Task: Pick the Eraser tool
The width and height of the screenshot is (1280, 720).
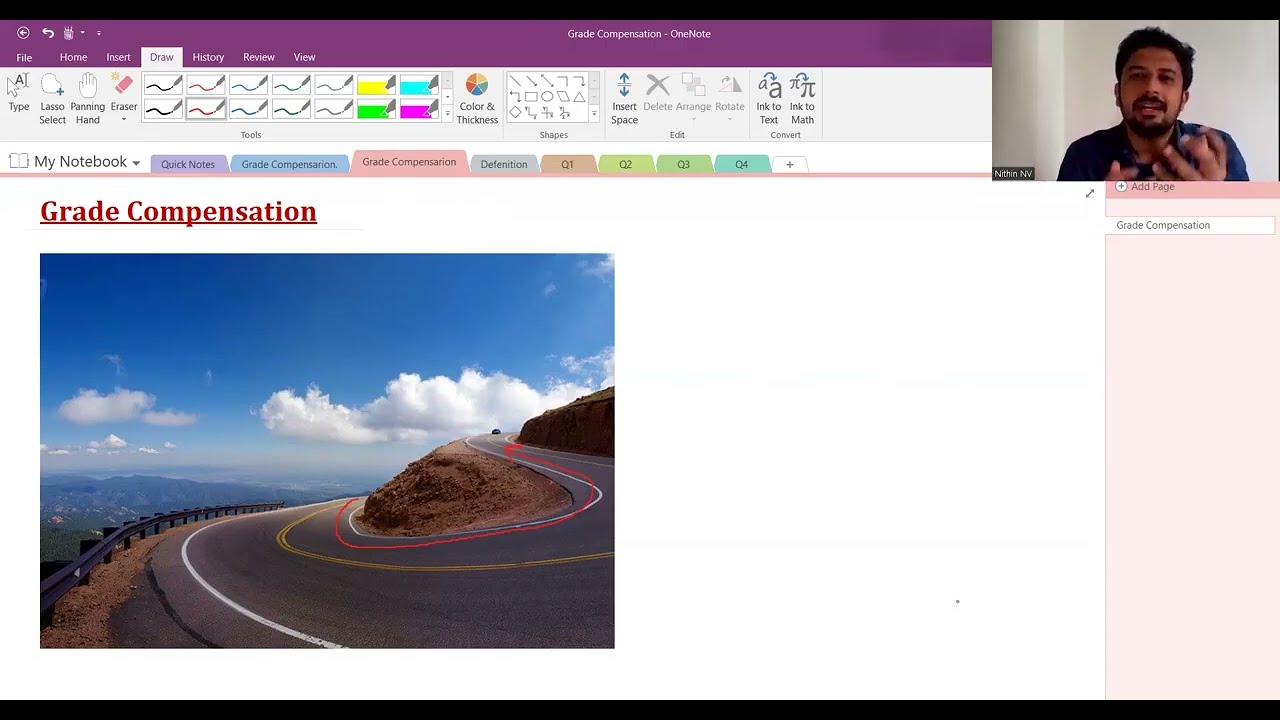Action: [x=124, y=93]
